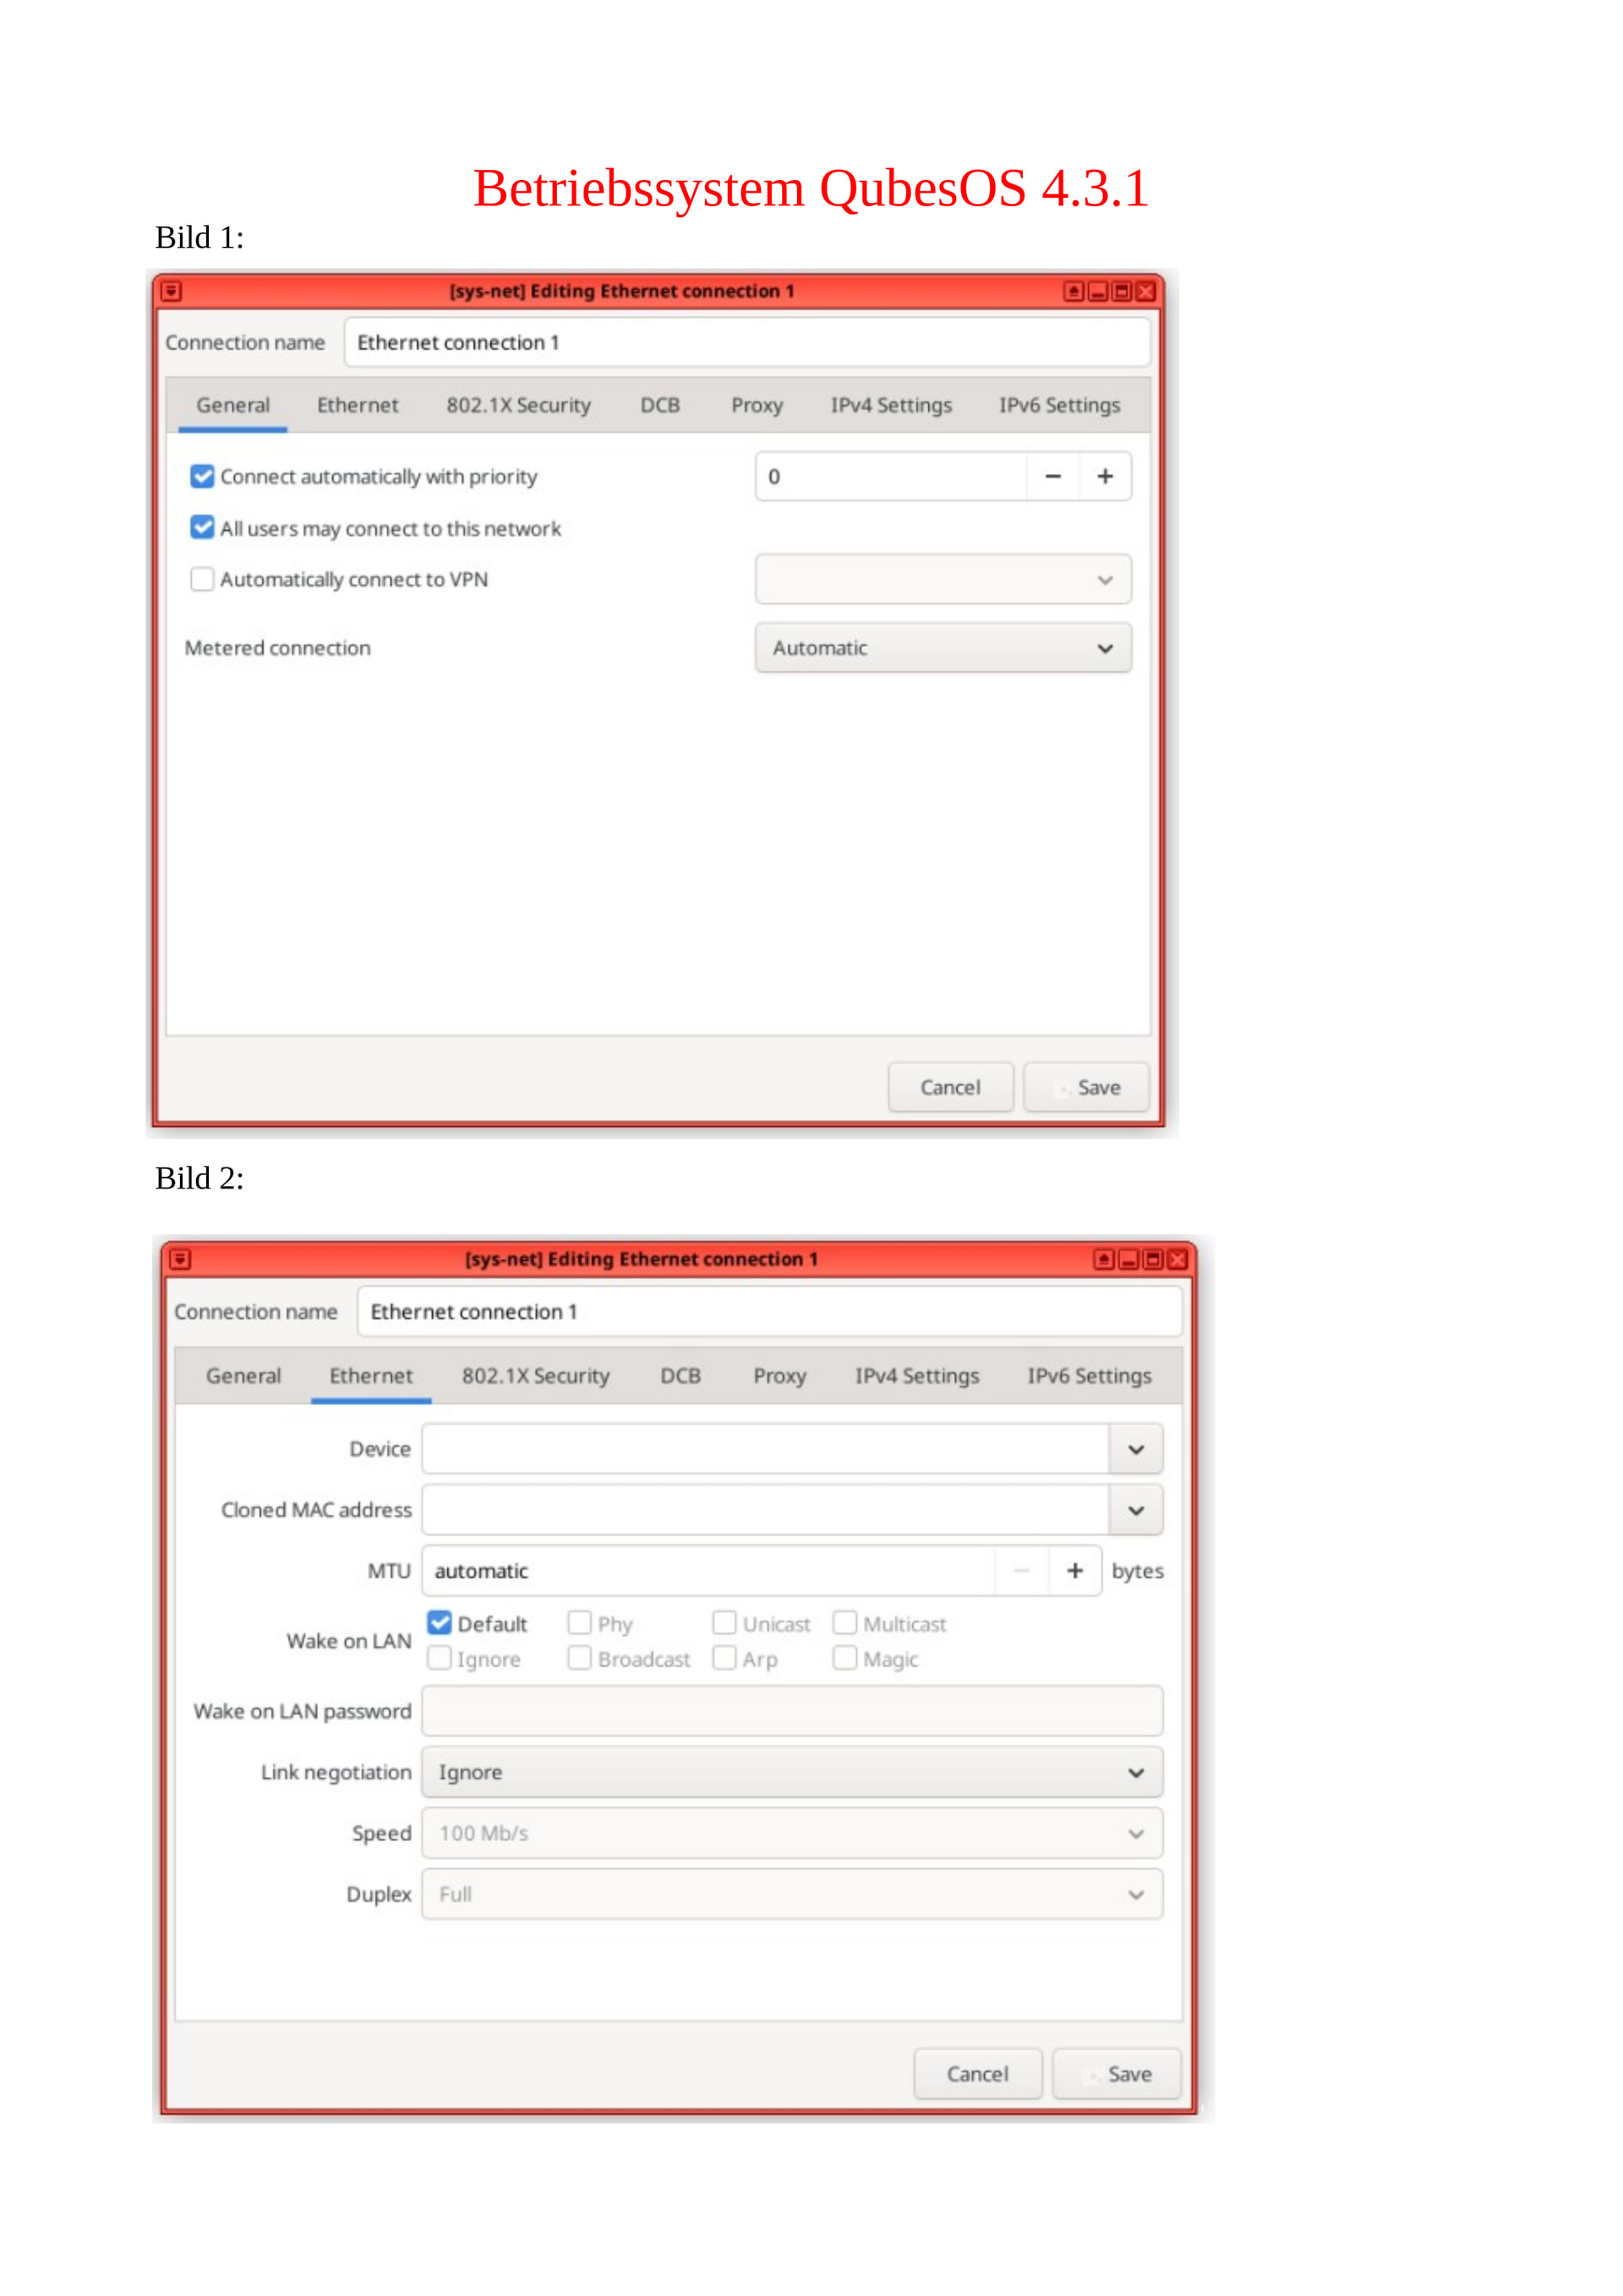The width and height of the screenshot is (1623, 2296).
Task: Switch to IPv4 Settings tab in Bild 1
Action: [891, 405]
